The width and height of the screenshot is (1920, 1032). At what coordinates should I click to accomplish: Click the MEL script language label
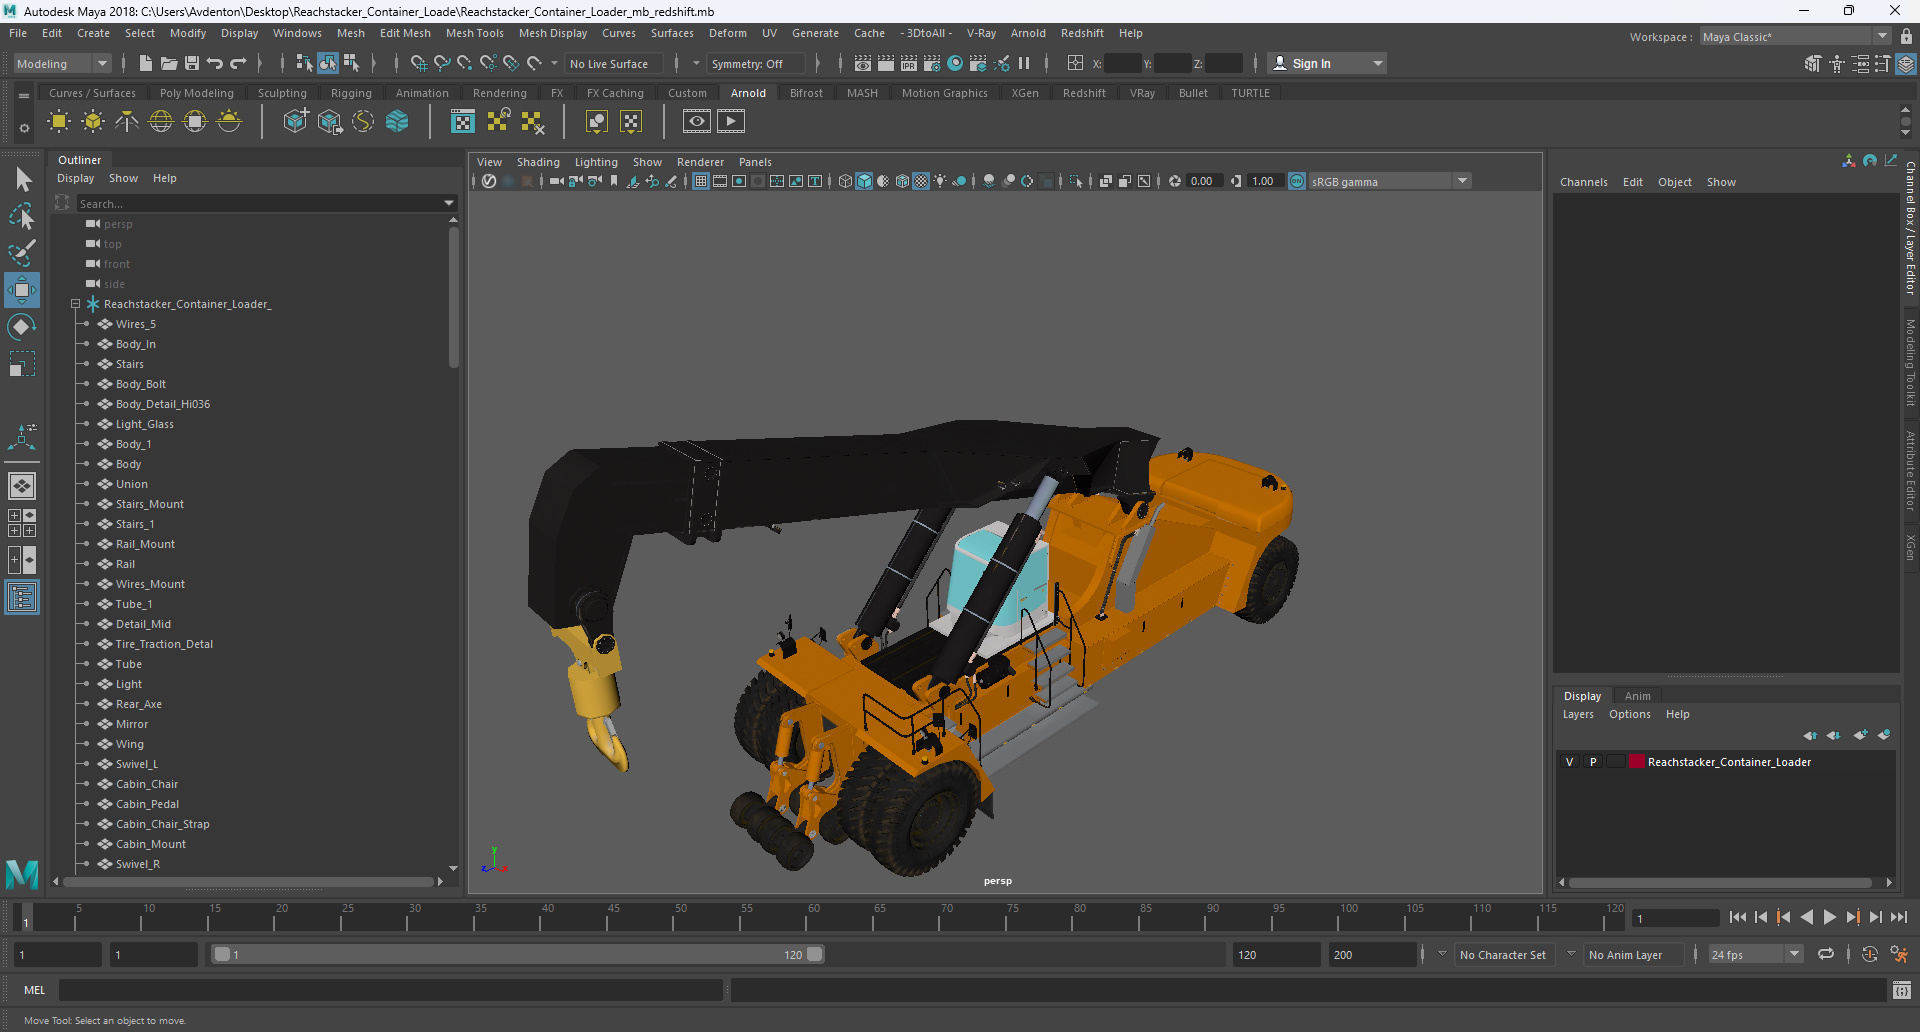pos(35,990)
